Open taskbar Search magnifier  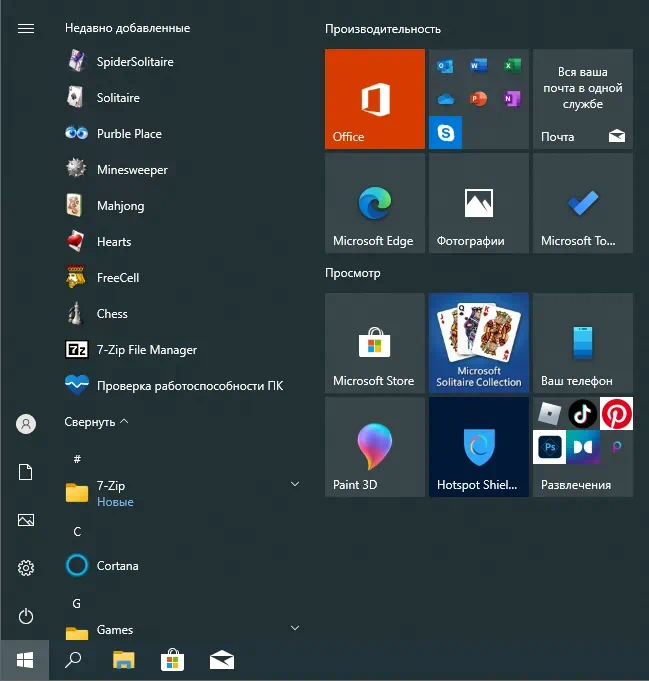[x=73, y=660]
